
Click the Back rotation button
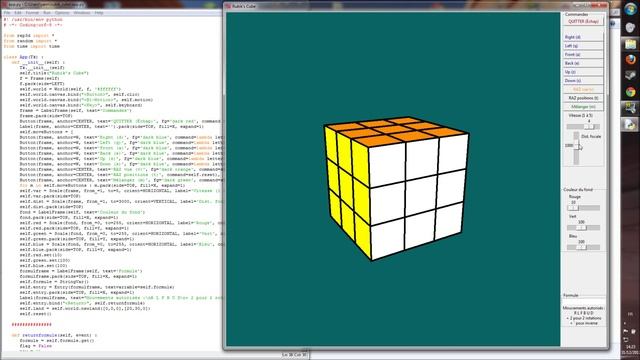(583, 63)
